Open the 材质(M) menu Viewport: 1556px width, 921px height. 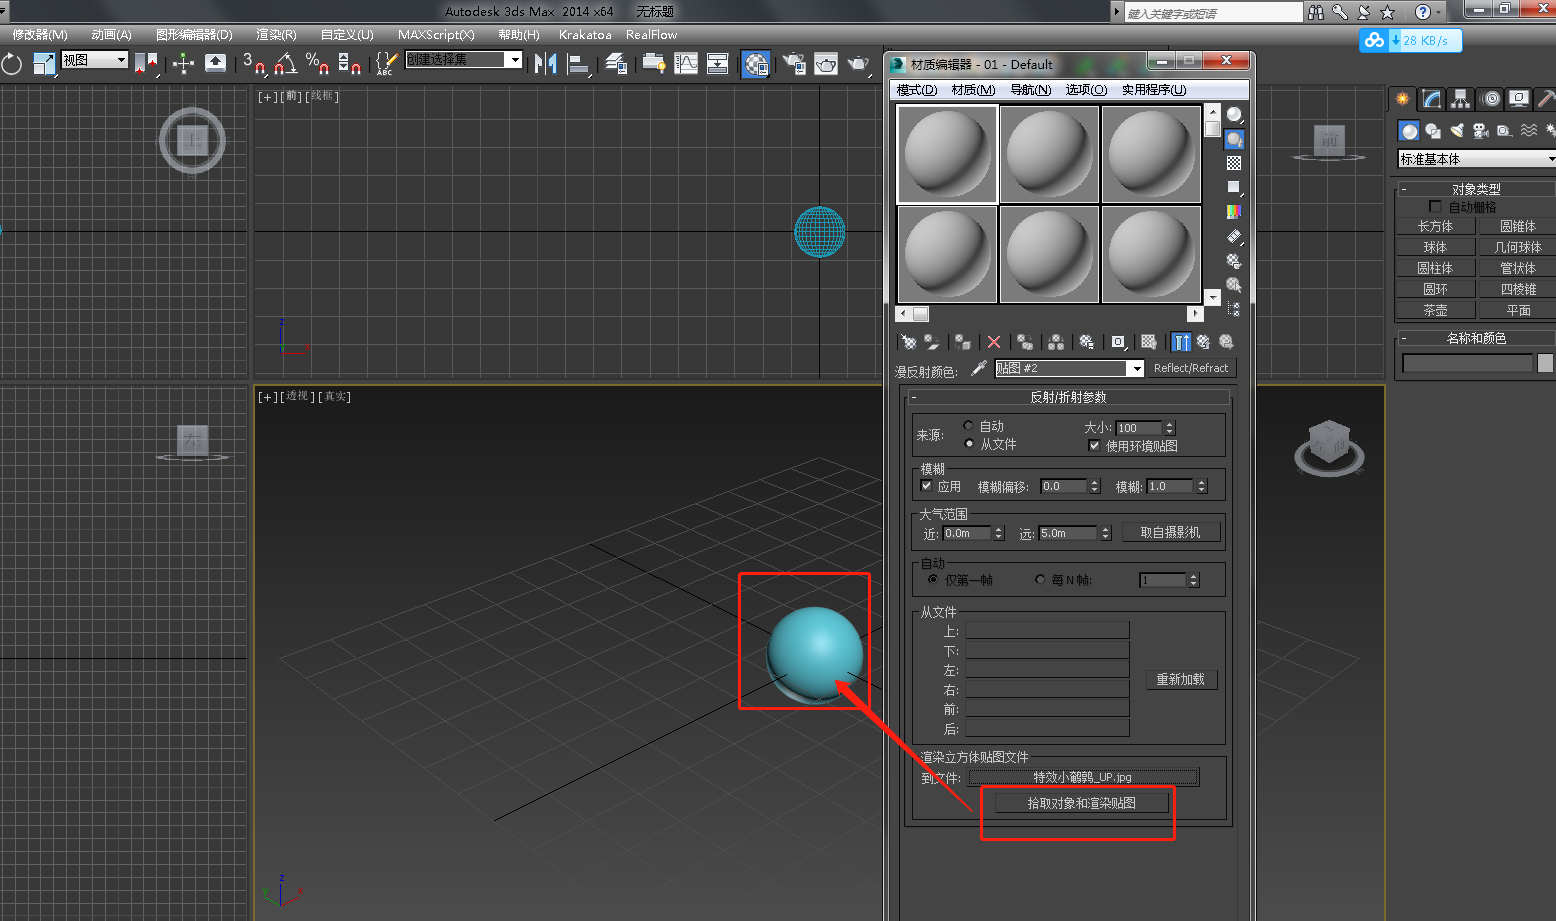pos(973,90)
